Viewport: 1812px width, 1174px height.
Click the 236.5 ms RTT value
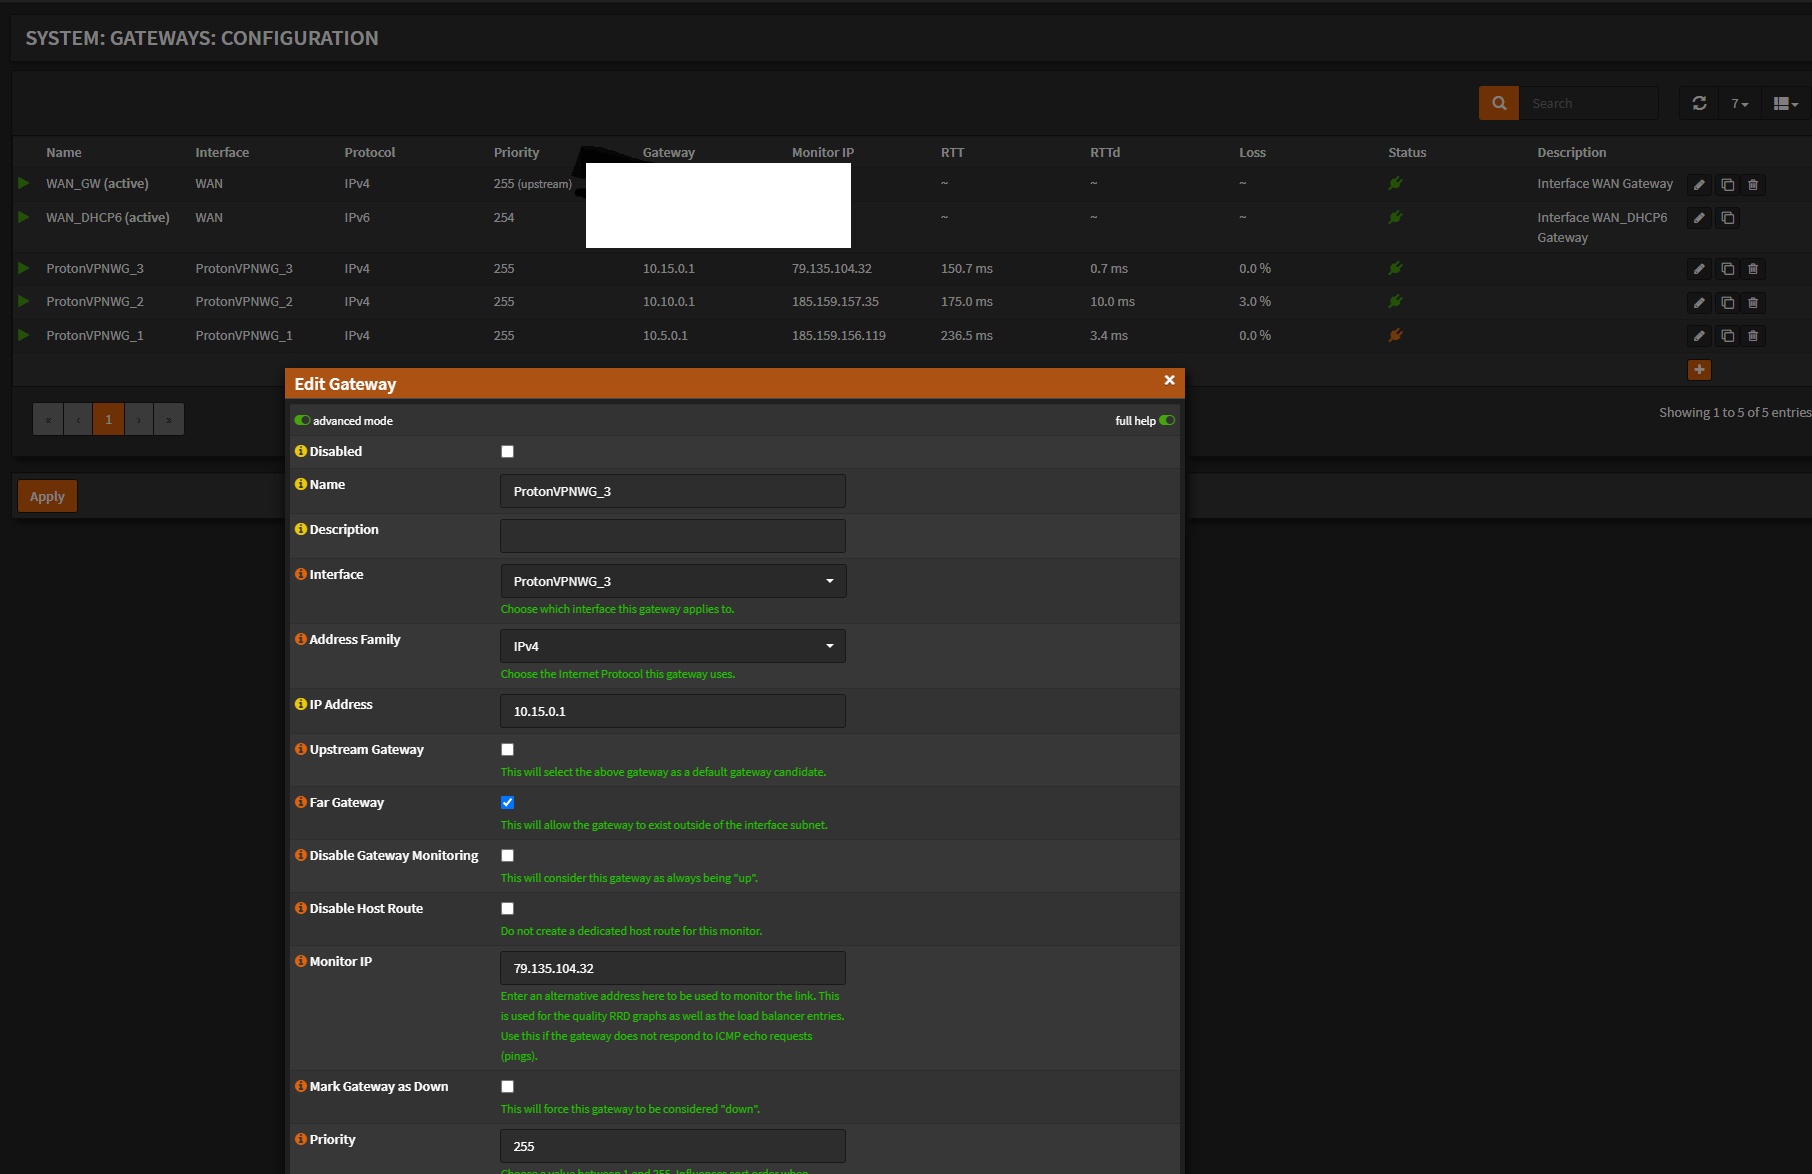[x=966, y=335]
